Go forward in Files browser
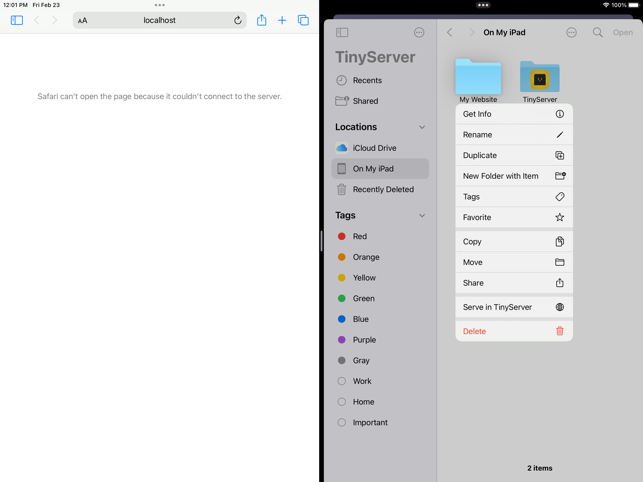643x482 pixels. [471, 32]
